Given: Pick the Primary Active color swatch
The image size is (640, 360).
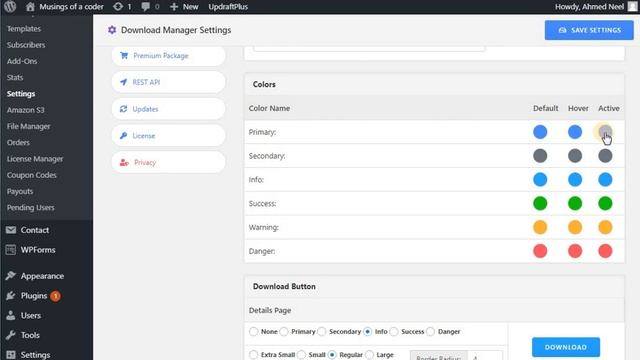Looking at the screenshot, I should [605, 132].
